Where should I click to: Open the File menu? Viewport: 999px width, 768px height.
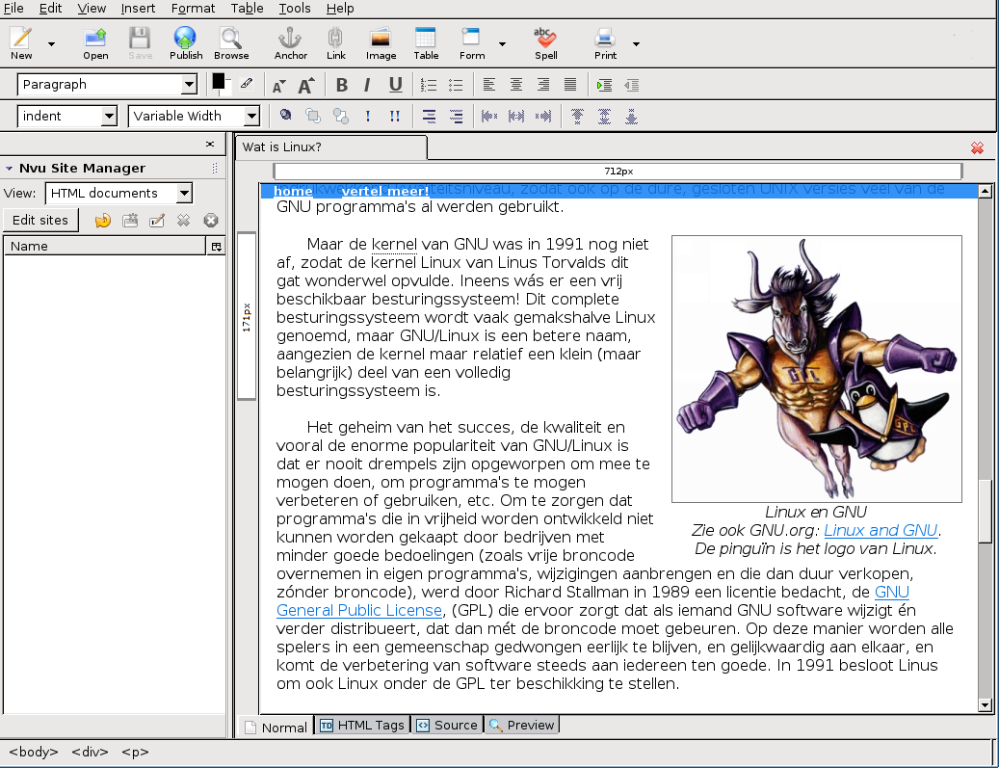[x=13, y=8]
